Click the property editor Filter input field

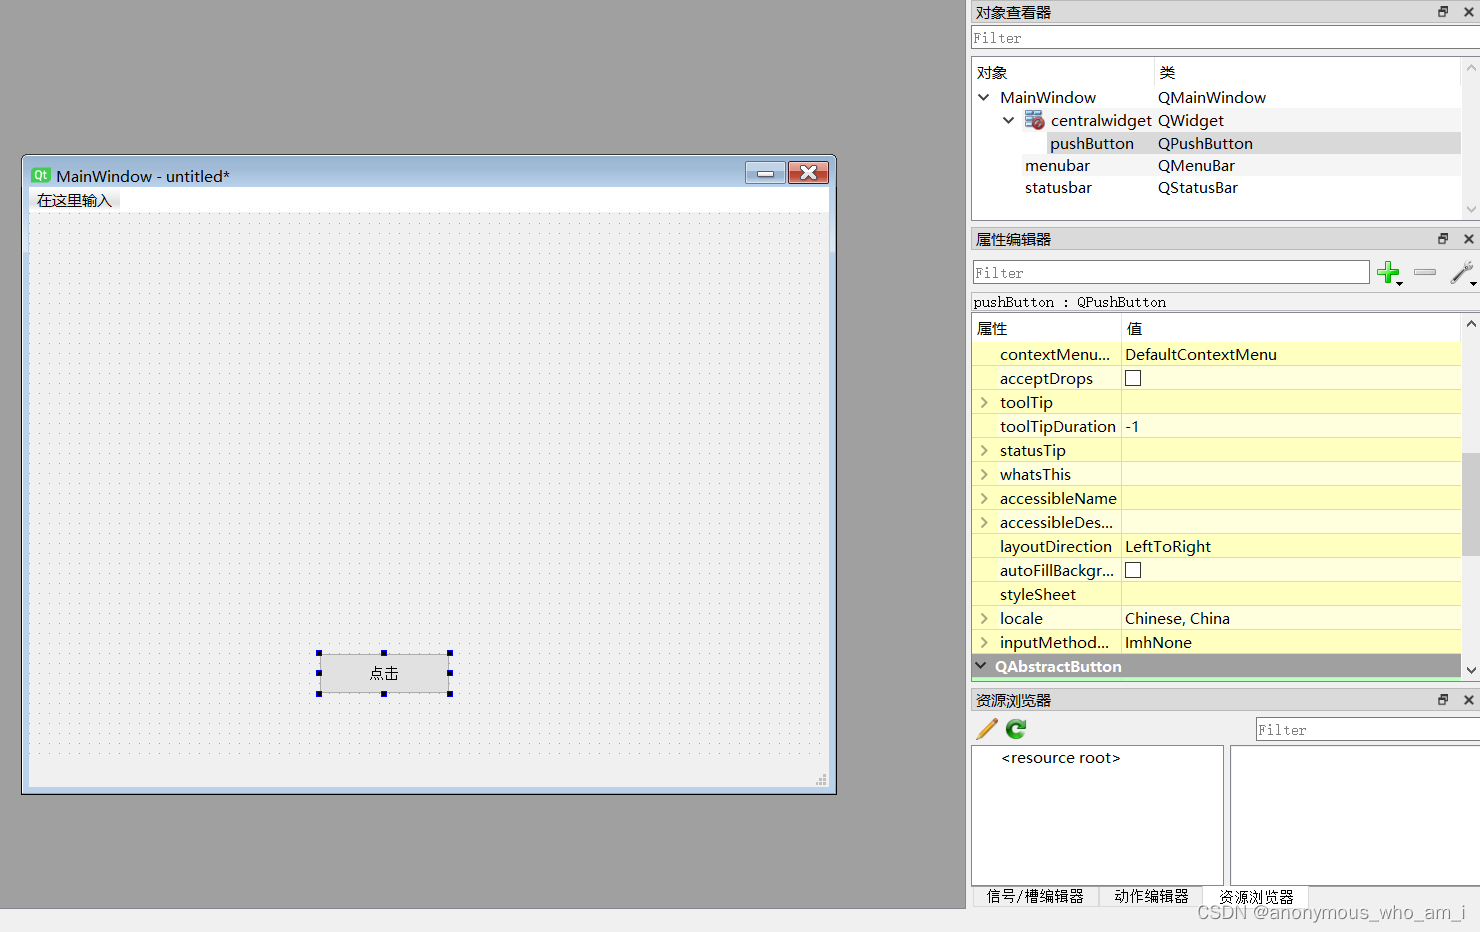1170,272
